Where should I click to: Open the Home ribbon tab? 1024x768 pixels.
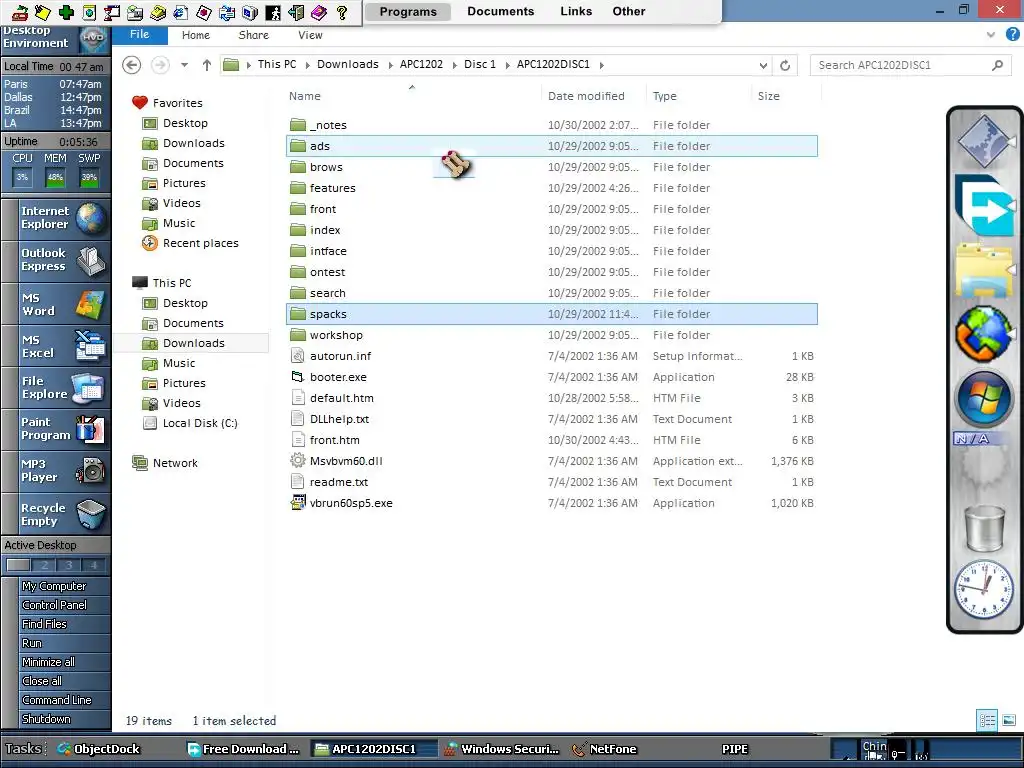(196, 35)
